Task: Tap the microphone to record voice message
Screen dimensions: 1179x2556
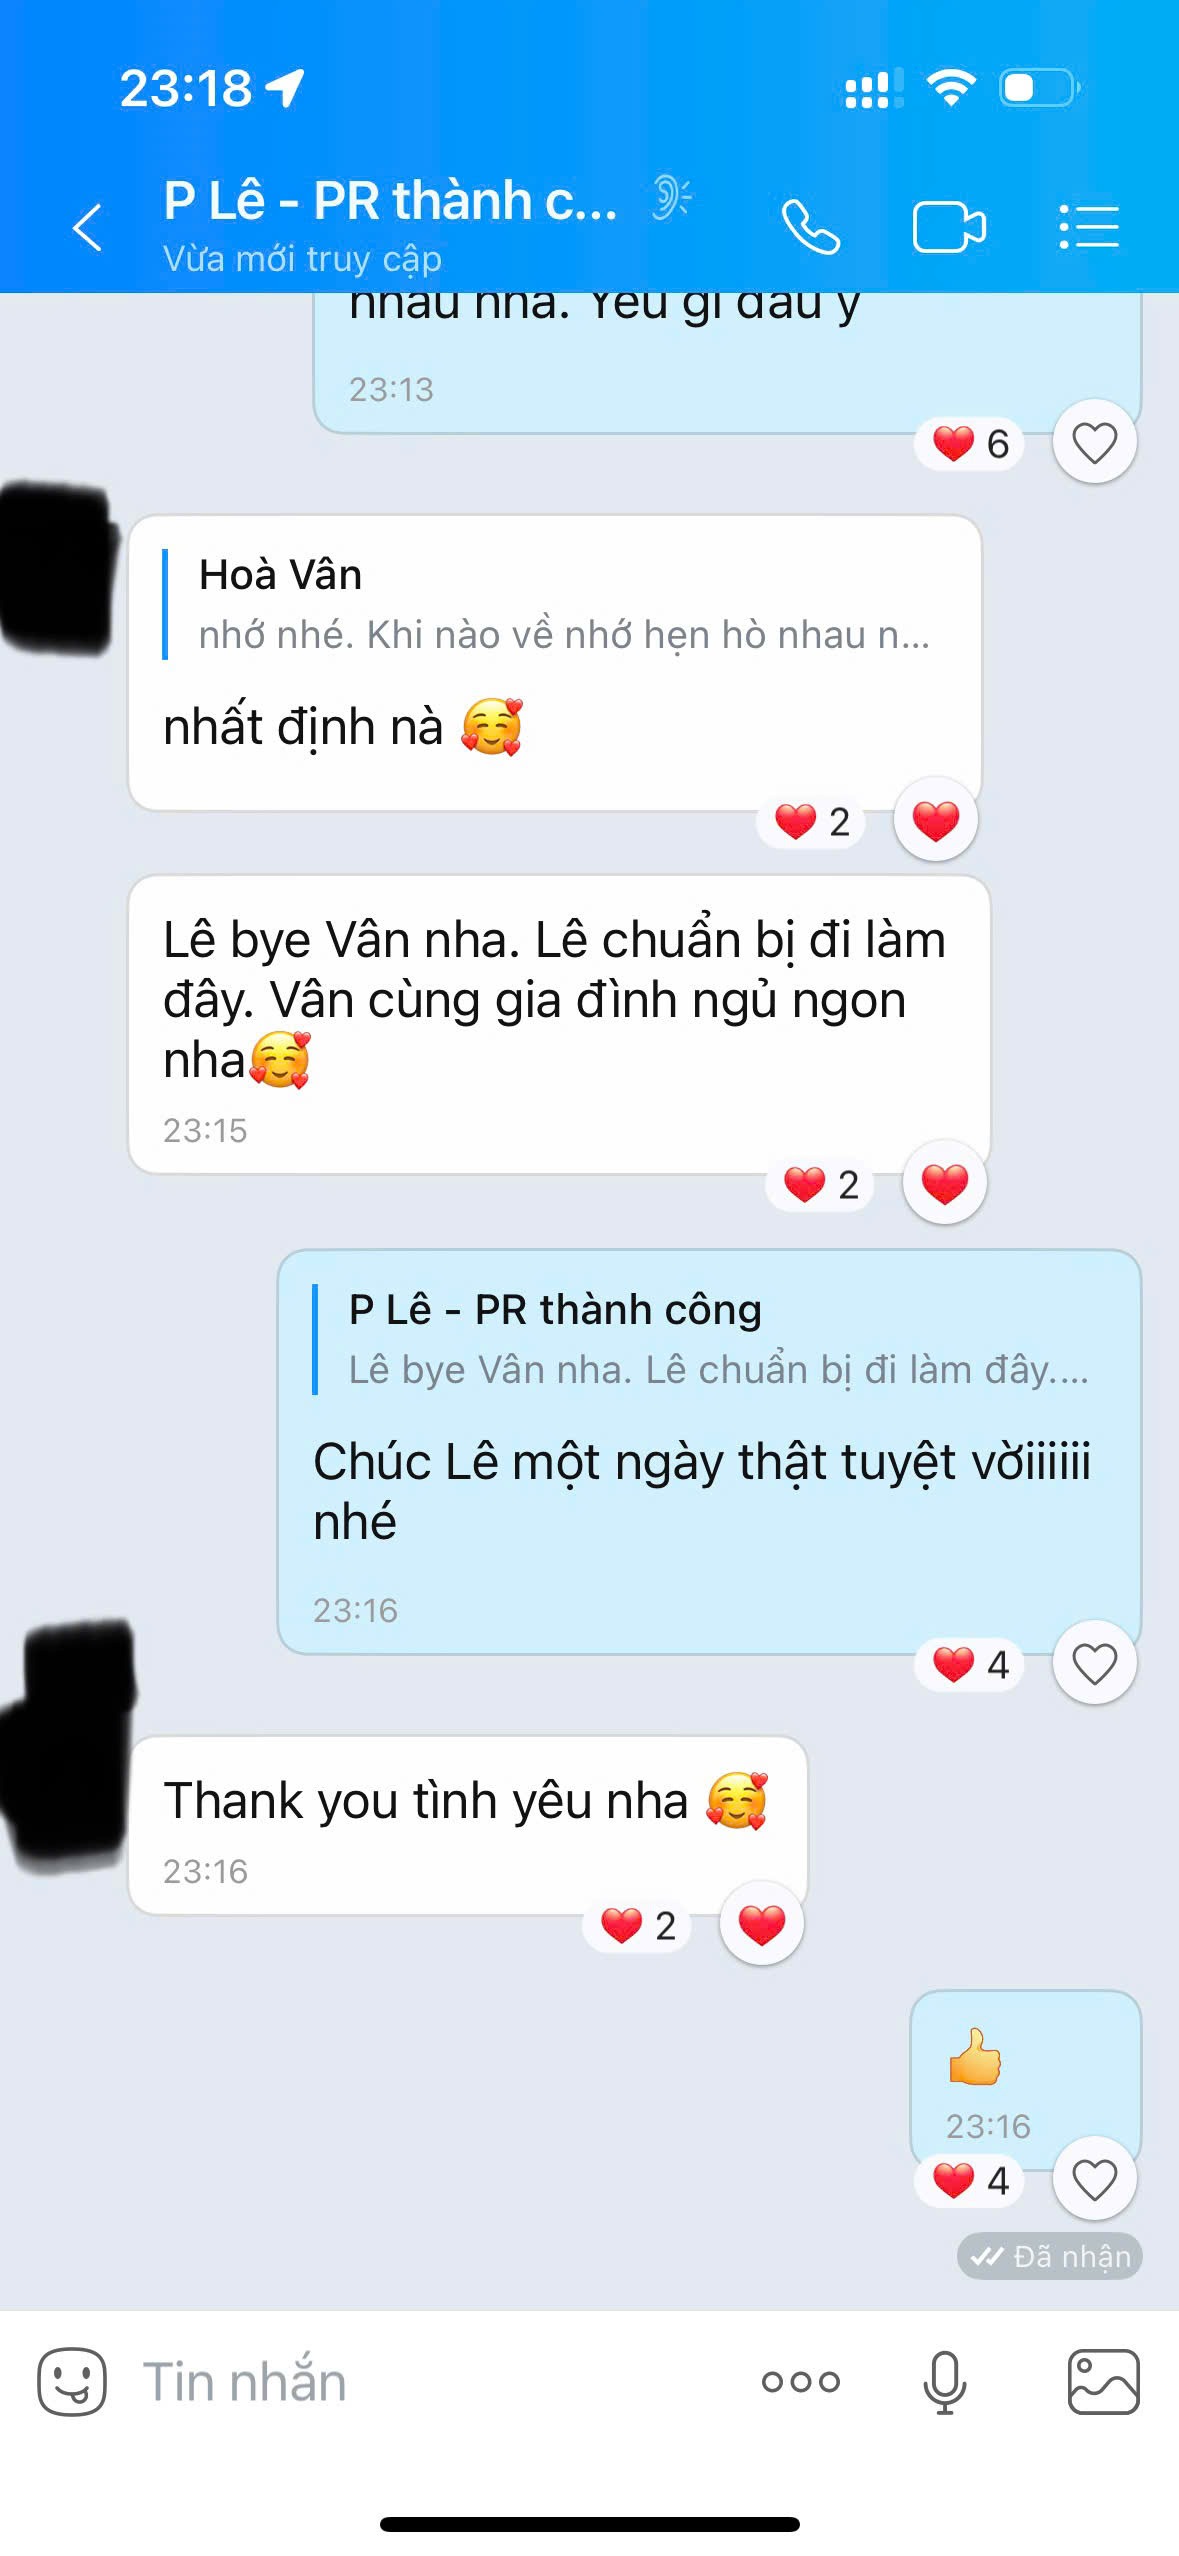Action: pyautogui.click(x=944, y=2381)
